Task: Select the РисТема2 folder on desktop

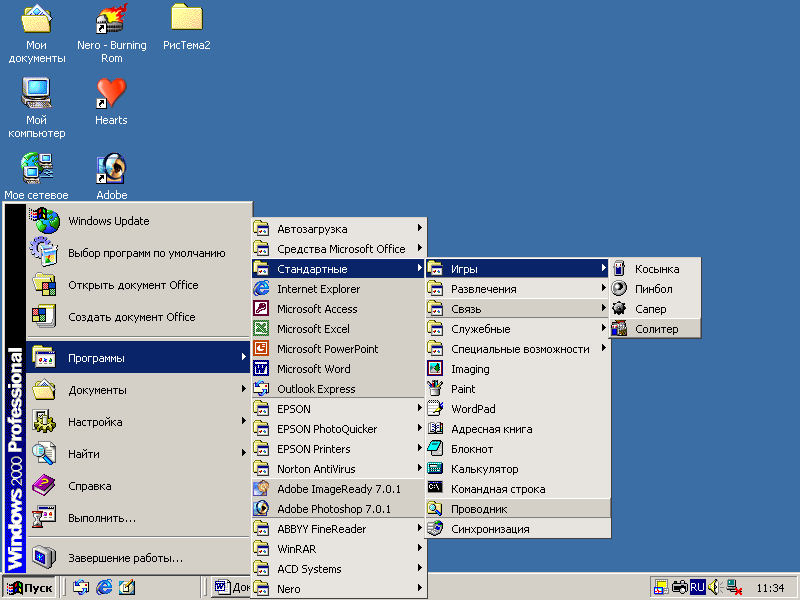Action: [187, 27]
